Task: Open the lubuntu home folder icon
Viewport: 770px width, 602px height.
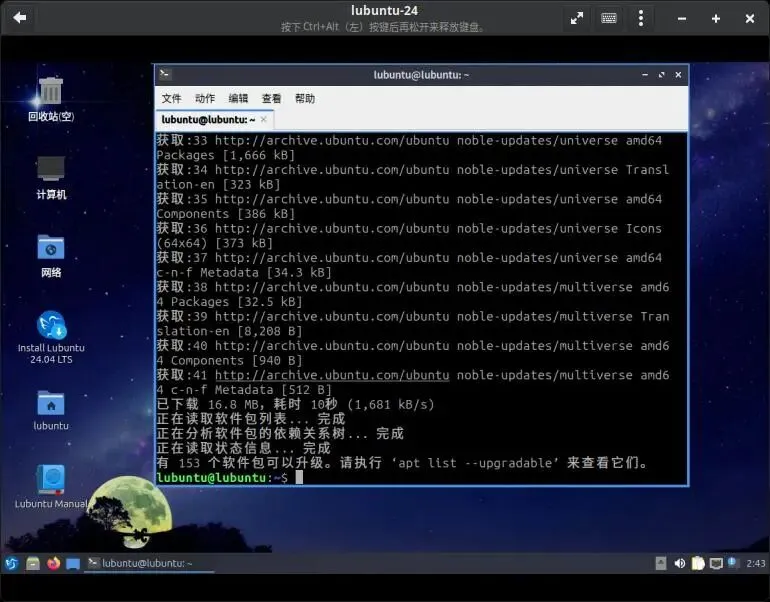Action: tap(51, 410)
